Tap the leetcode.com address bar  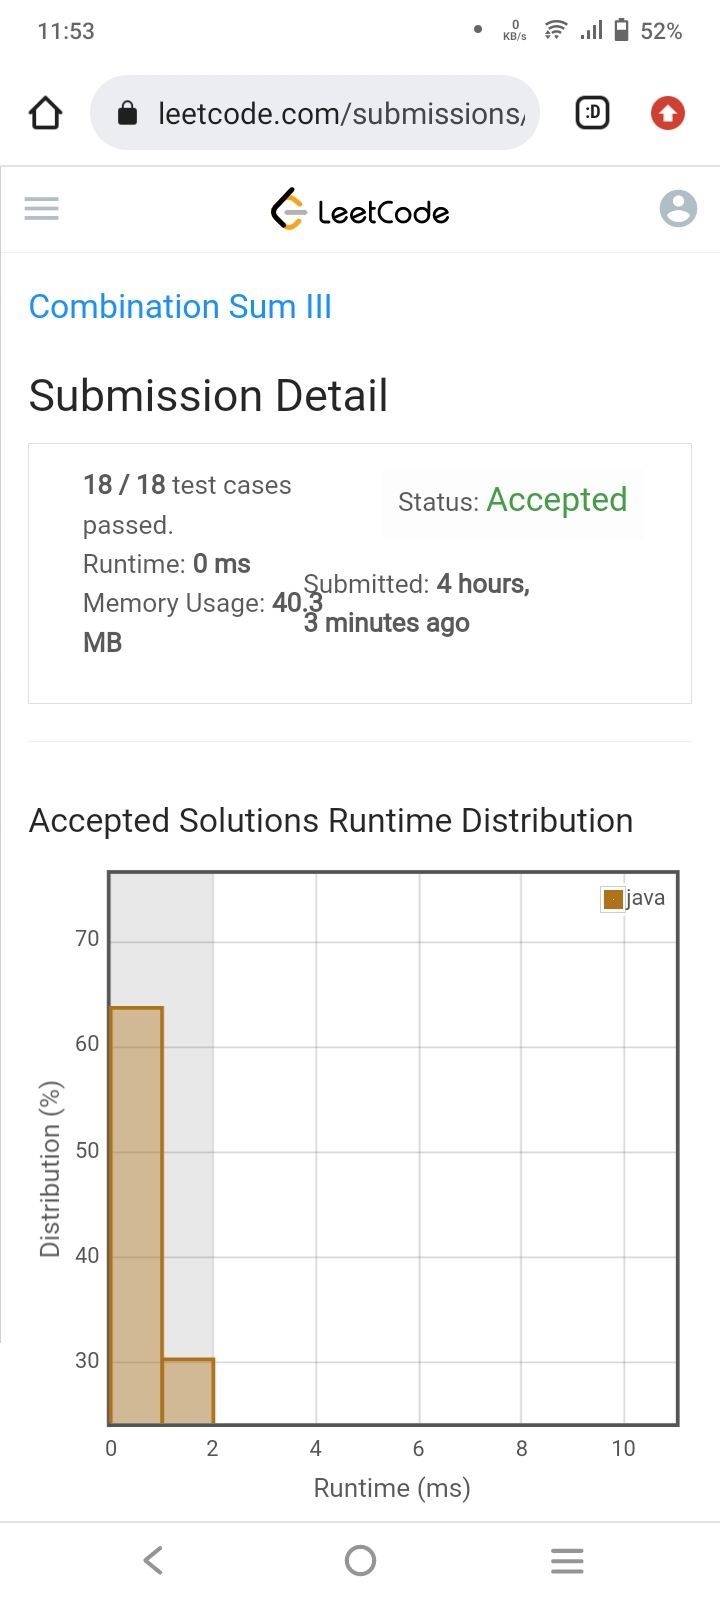(x=340, y=113)
